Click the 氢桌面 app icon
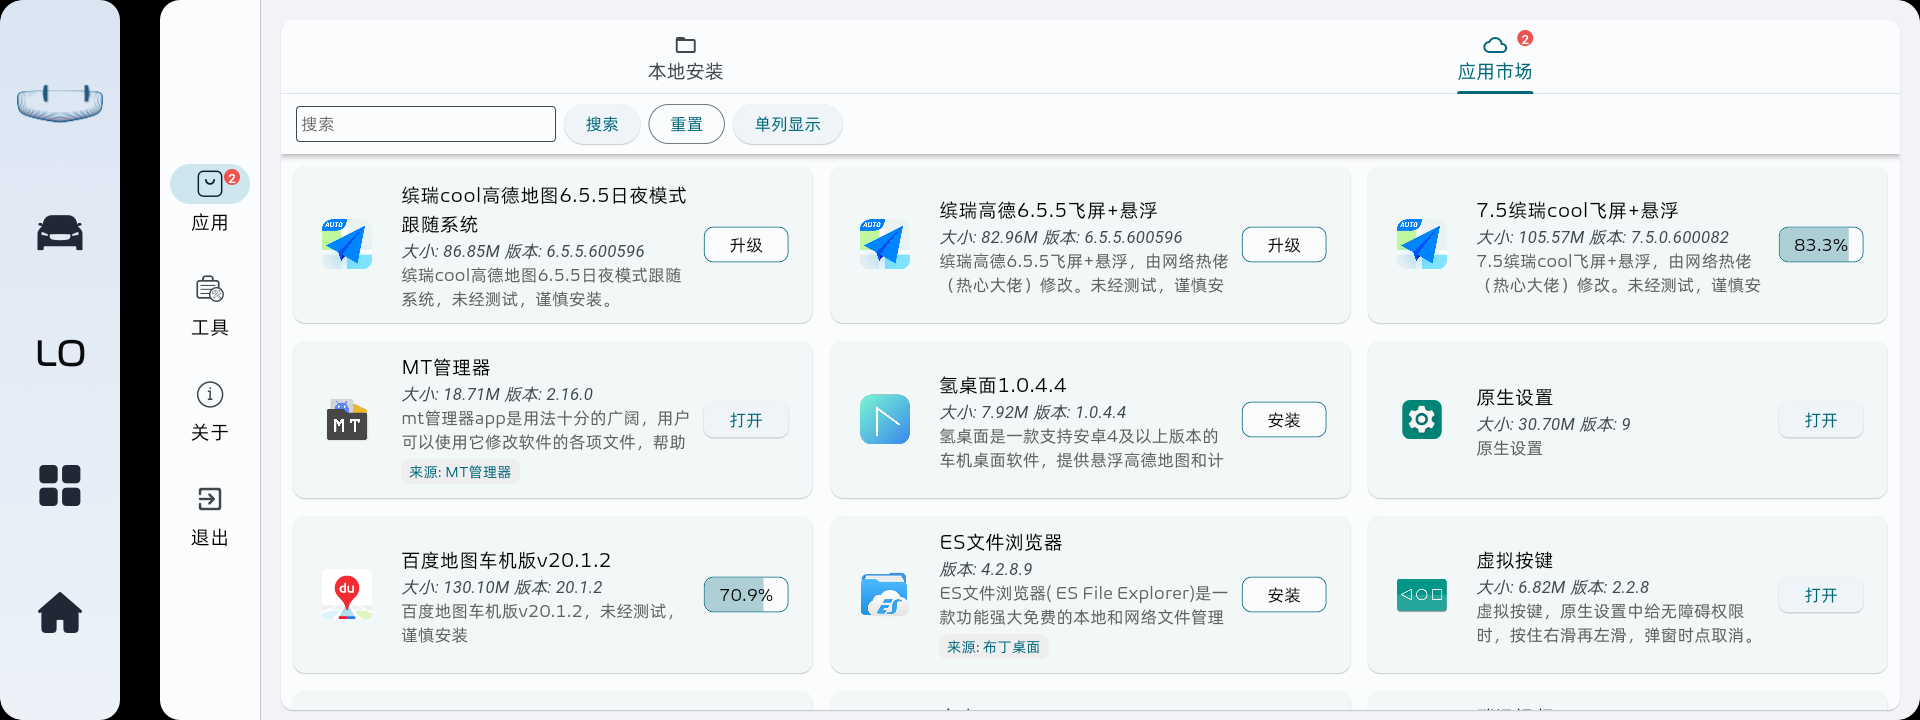1920x720 pixels. [884, 420]
